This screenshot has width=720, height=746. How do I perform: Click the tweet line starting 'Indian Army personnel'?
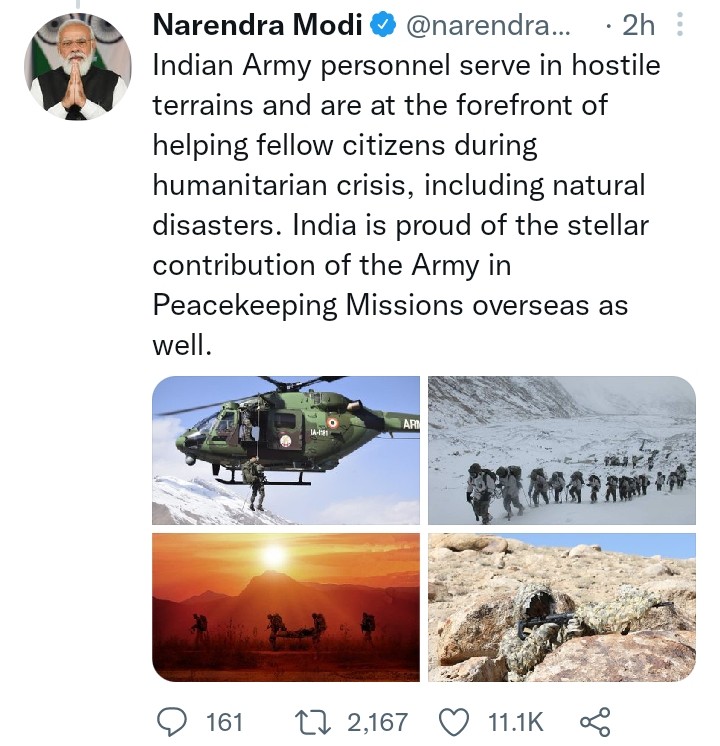pyautogui.click(x=406, y=67)
